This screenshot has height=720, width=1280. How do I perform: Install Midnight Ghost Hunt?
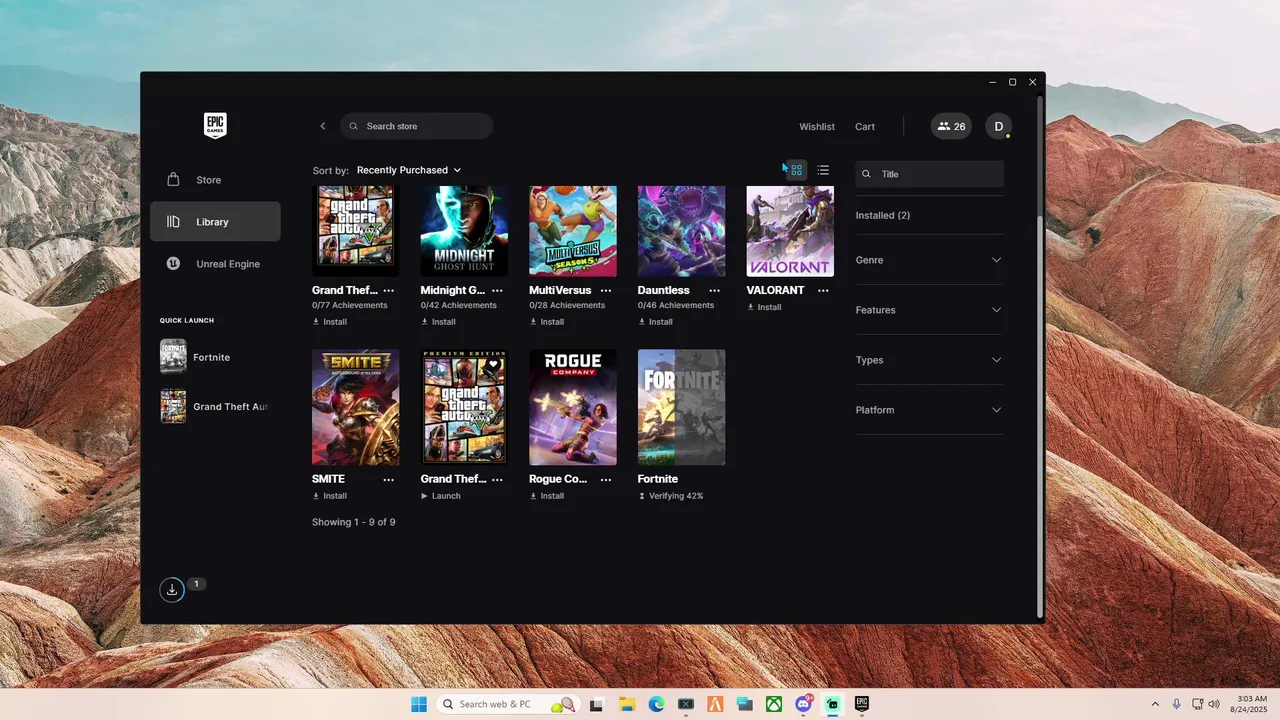click(438, 322)
